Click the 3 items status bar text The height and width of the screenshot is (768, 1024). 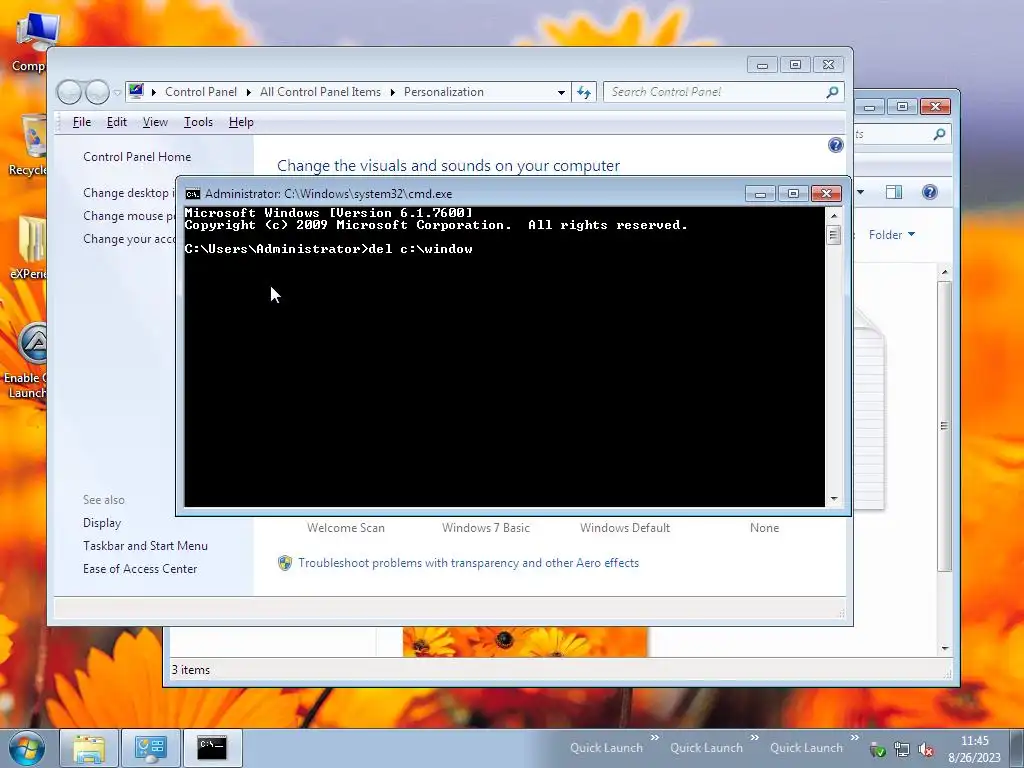point(191,669)
